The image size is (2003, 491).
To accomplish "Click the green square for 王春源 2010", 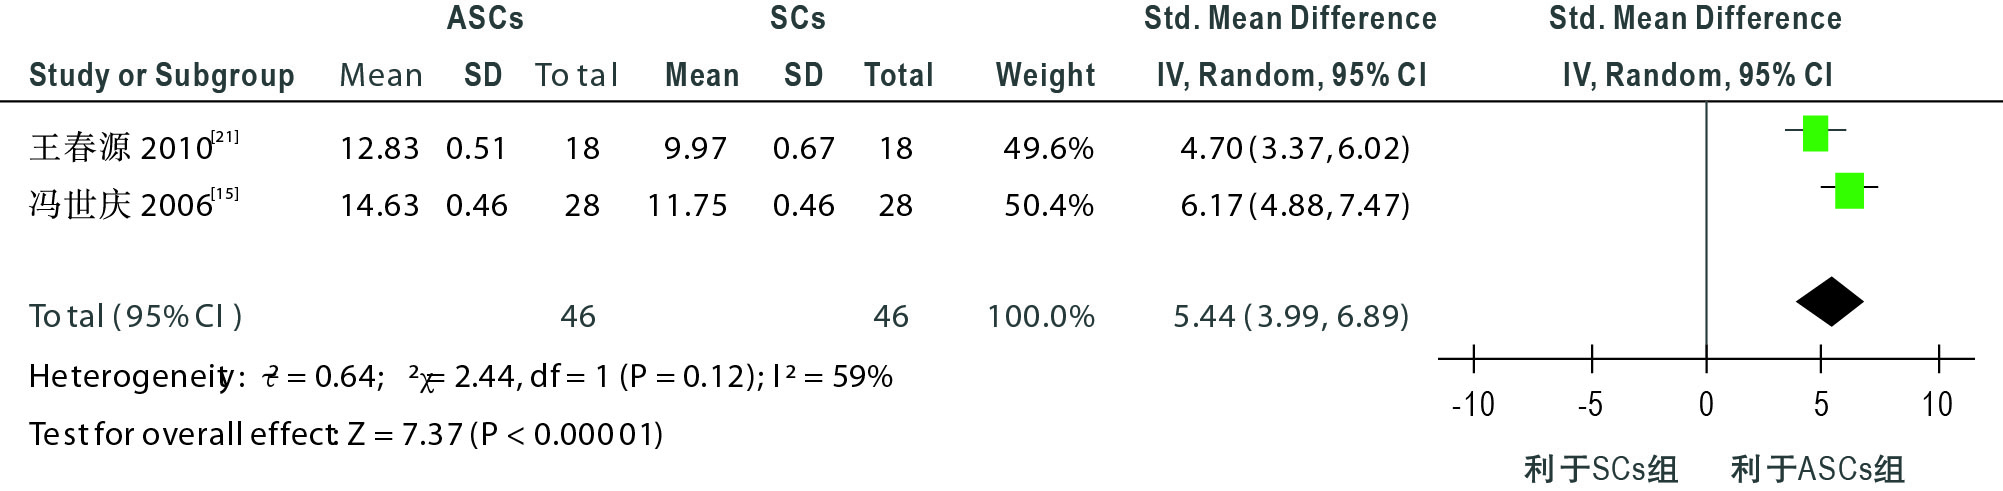I will tap(1815, 133).
